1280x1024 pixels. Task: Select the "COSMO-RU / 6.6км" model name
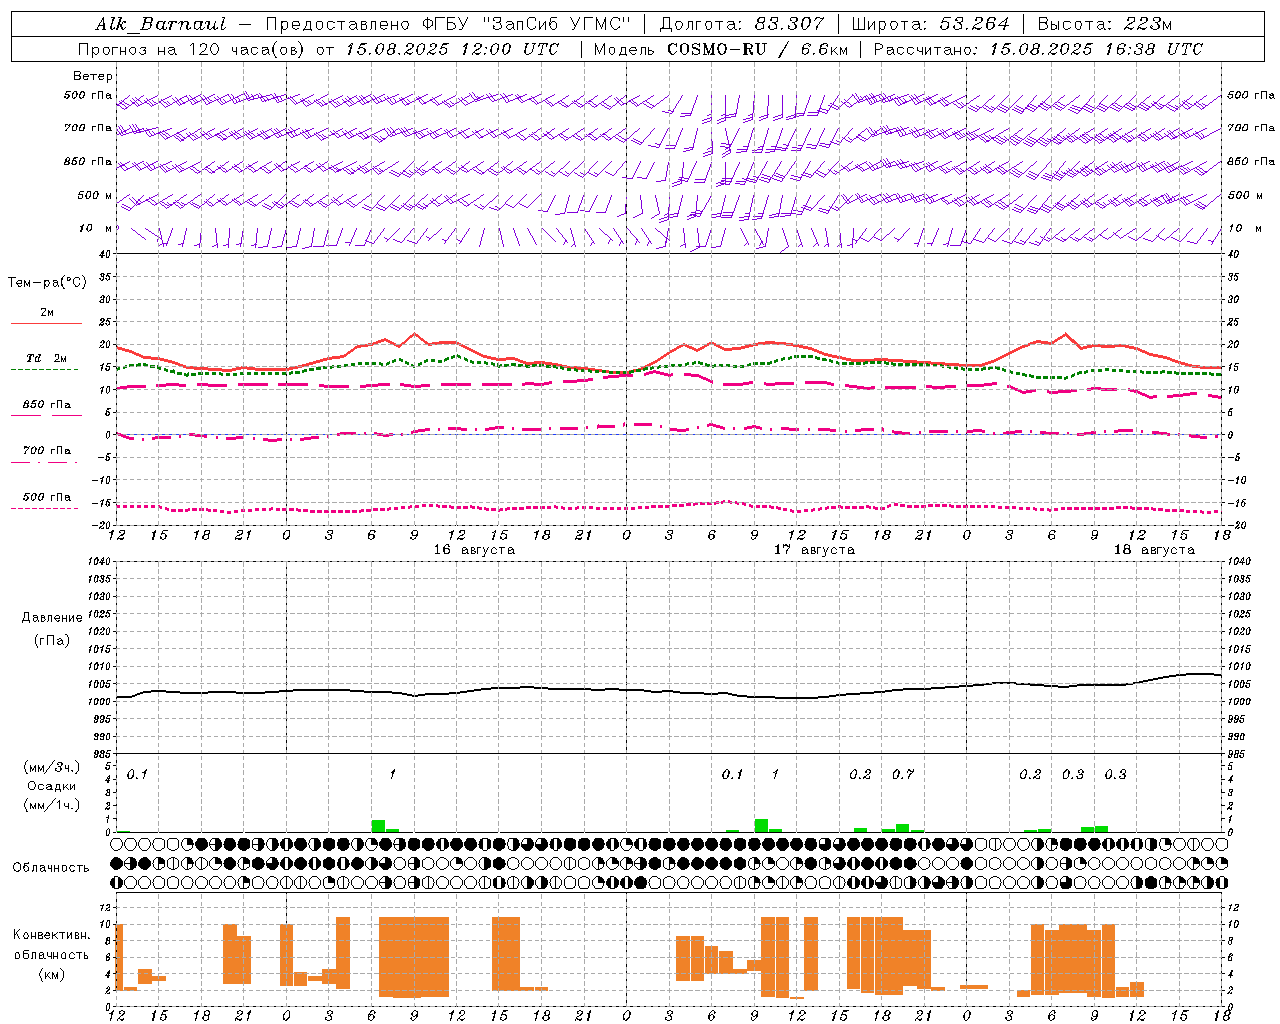(x=757, y=49)
